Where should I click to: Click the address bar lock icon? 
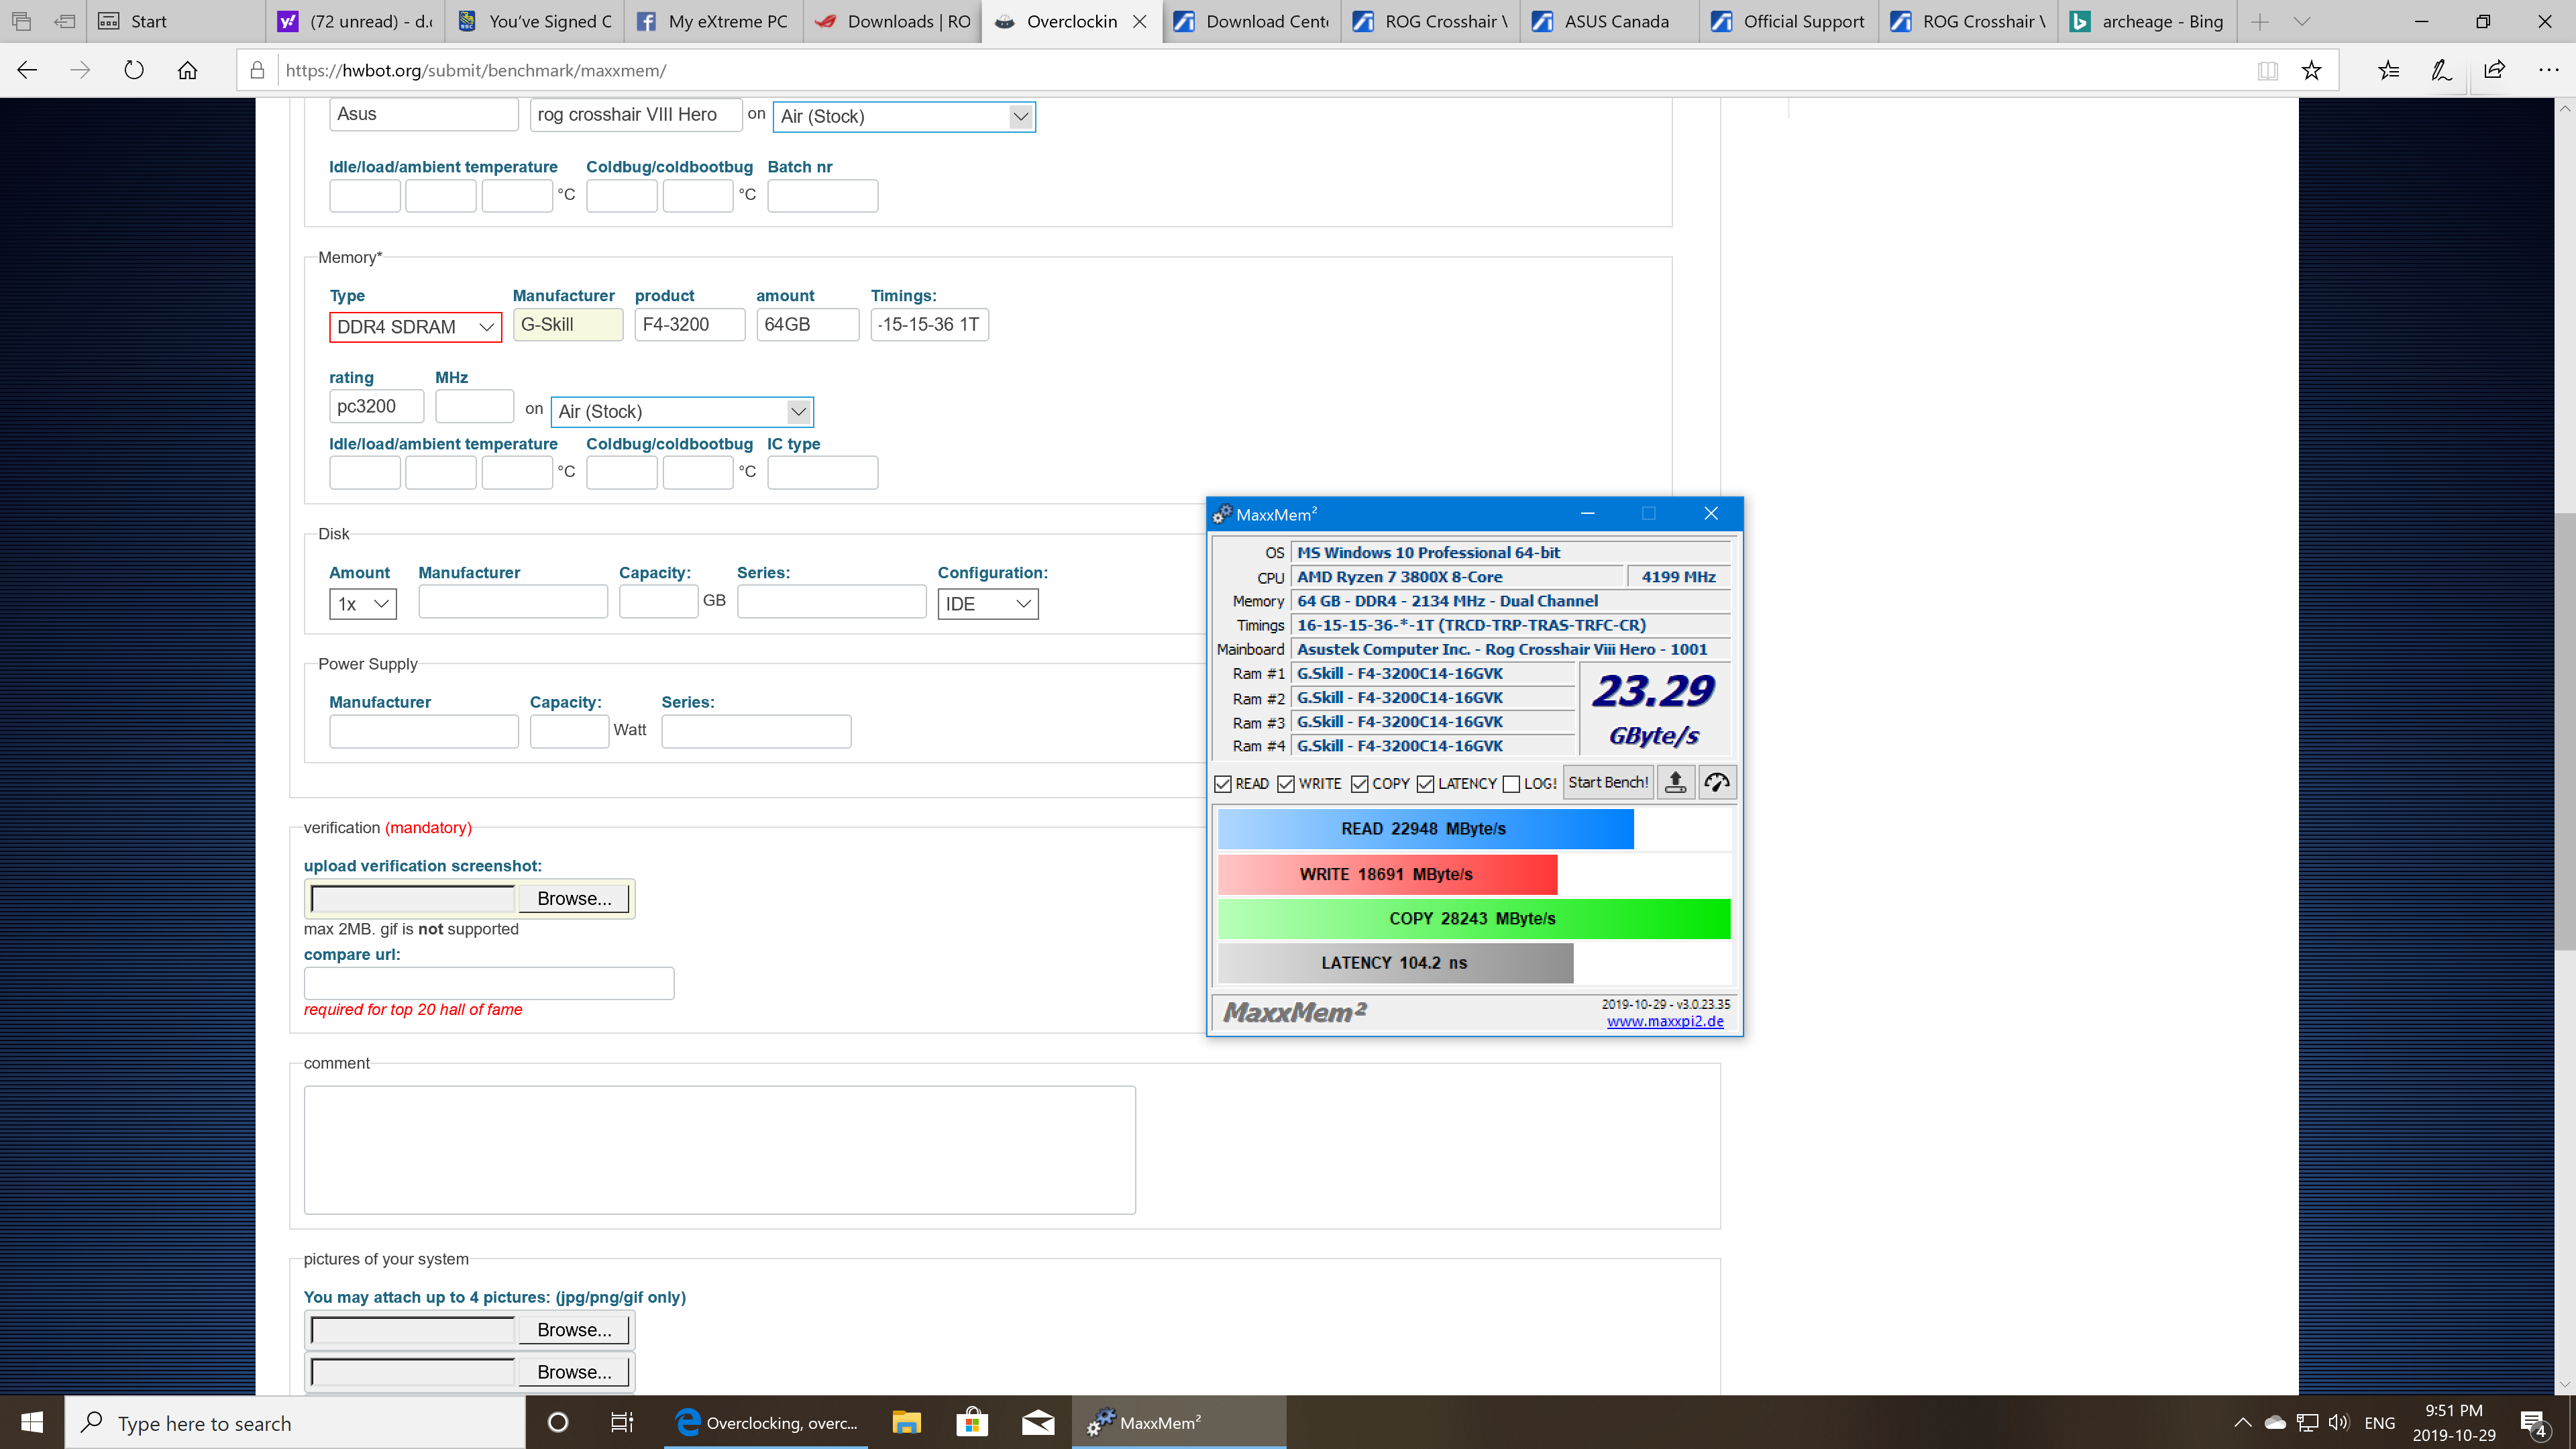pos(257,70)
